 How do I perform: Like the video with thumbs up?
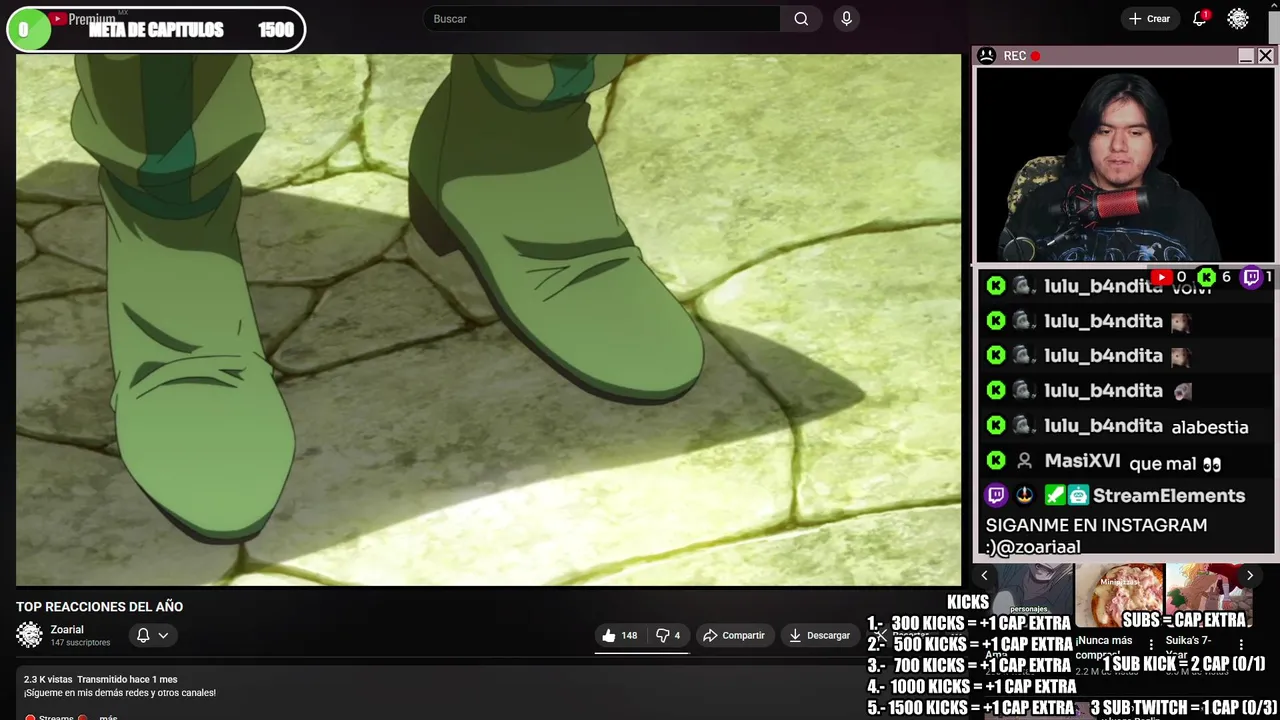coord(619,635)
